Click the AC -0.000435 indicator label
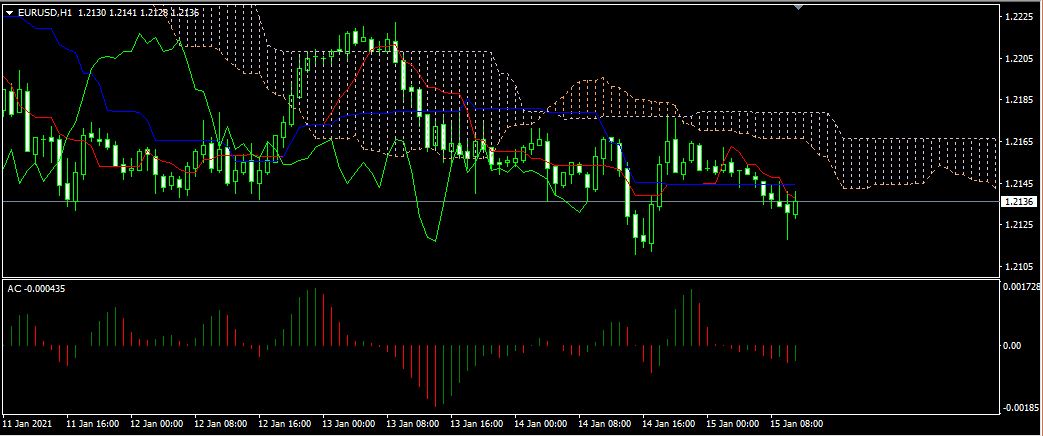 (x=37, y=288)
